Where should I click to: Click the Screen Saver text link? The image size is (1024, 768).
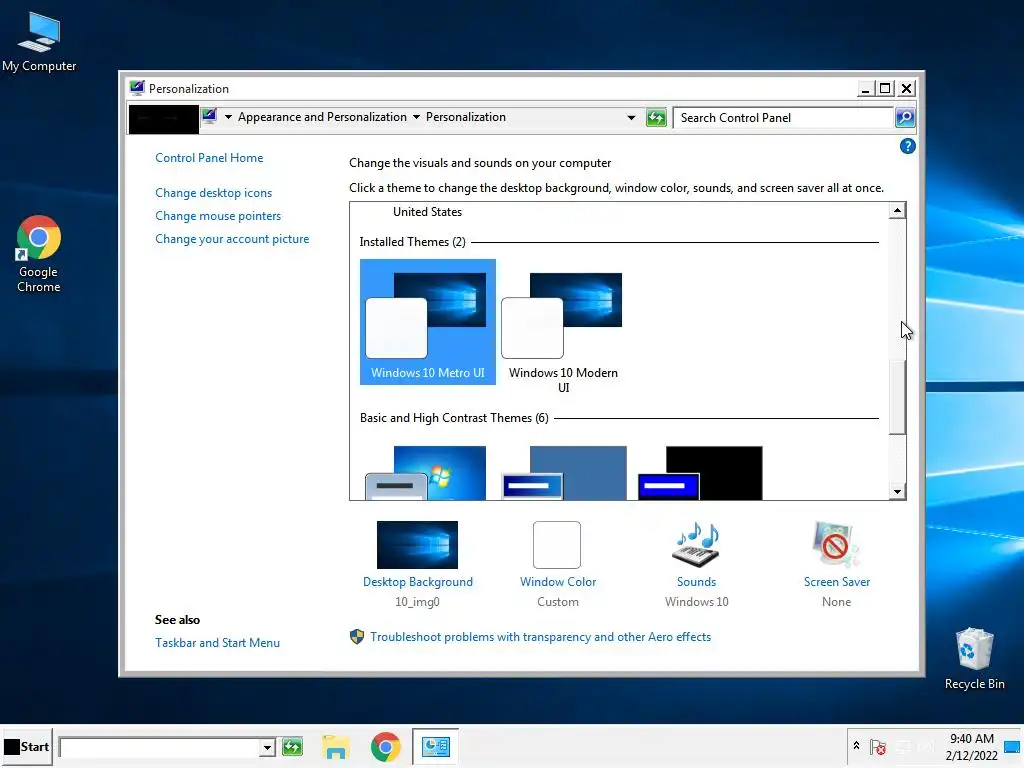click(x=837, y=582)
